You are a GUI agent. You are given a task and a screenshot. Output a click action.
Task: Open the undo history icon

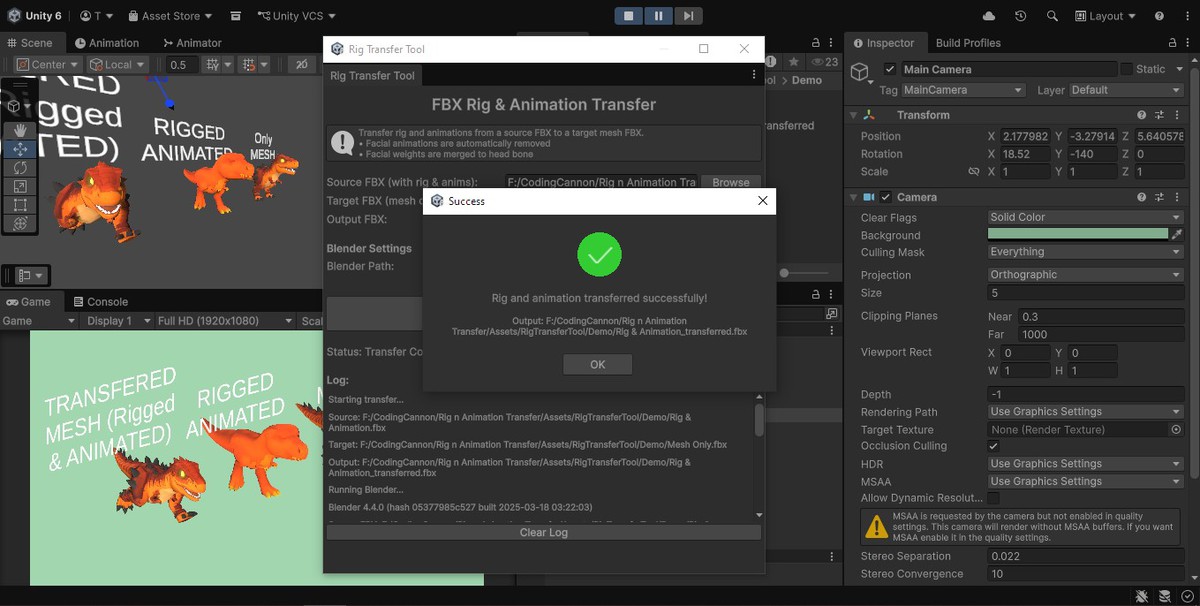click(1020, 16)
